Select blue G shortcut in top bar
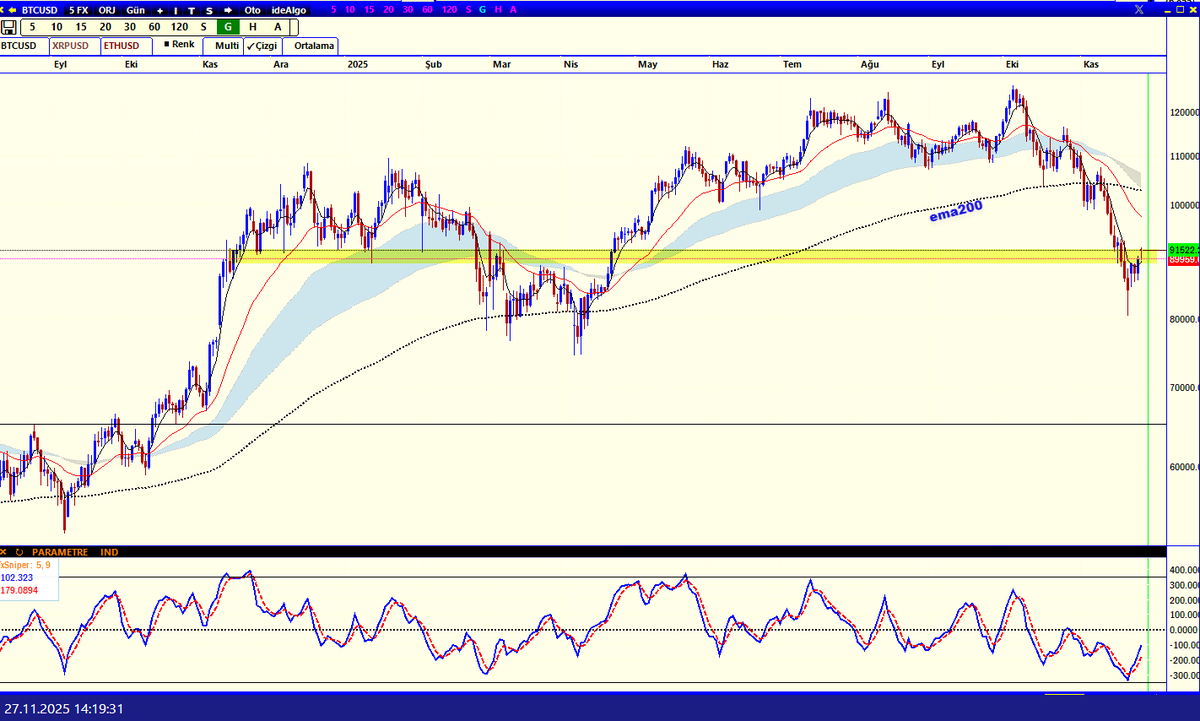Screen dimensions: 1200x721 click(x=483, y=9)
